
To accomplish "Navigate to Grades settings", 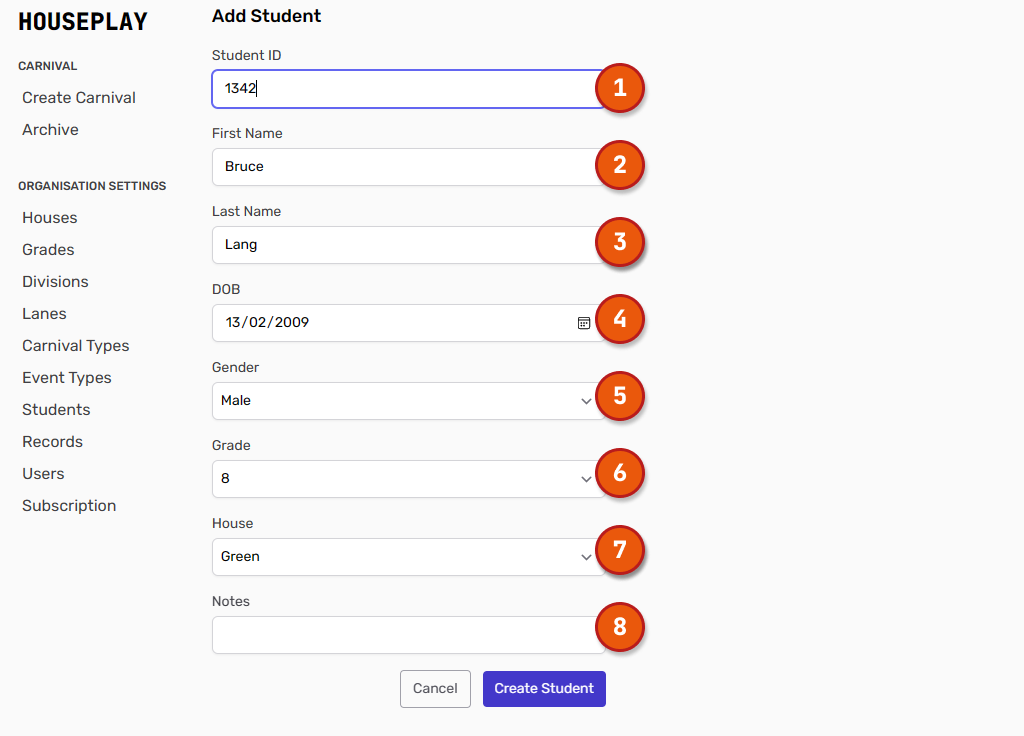I will point(48,250).
